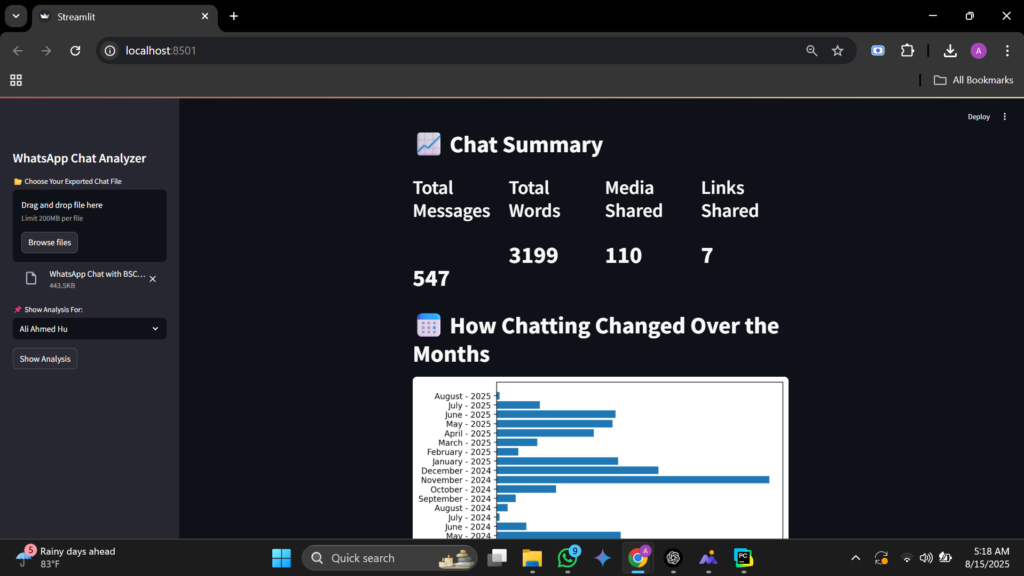The height and width of the screenshot is (576, 1024).
Task: Open ChatGPT app on taskbar
Action: 673,558
